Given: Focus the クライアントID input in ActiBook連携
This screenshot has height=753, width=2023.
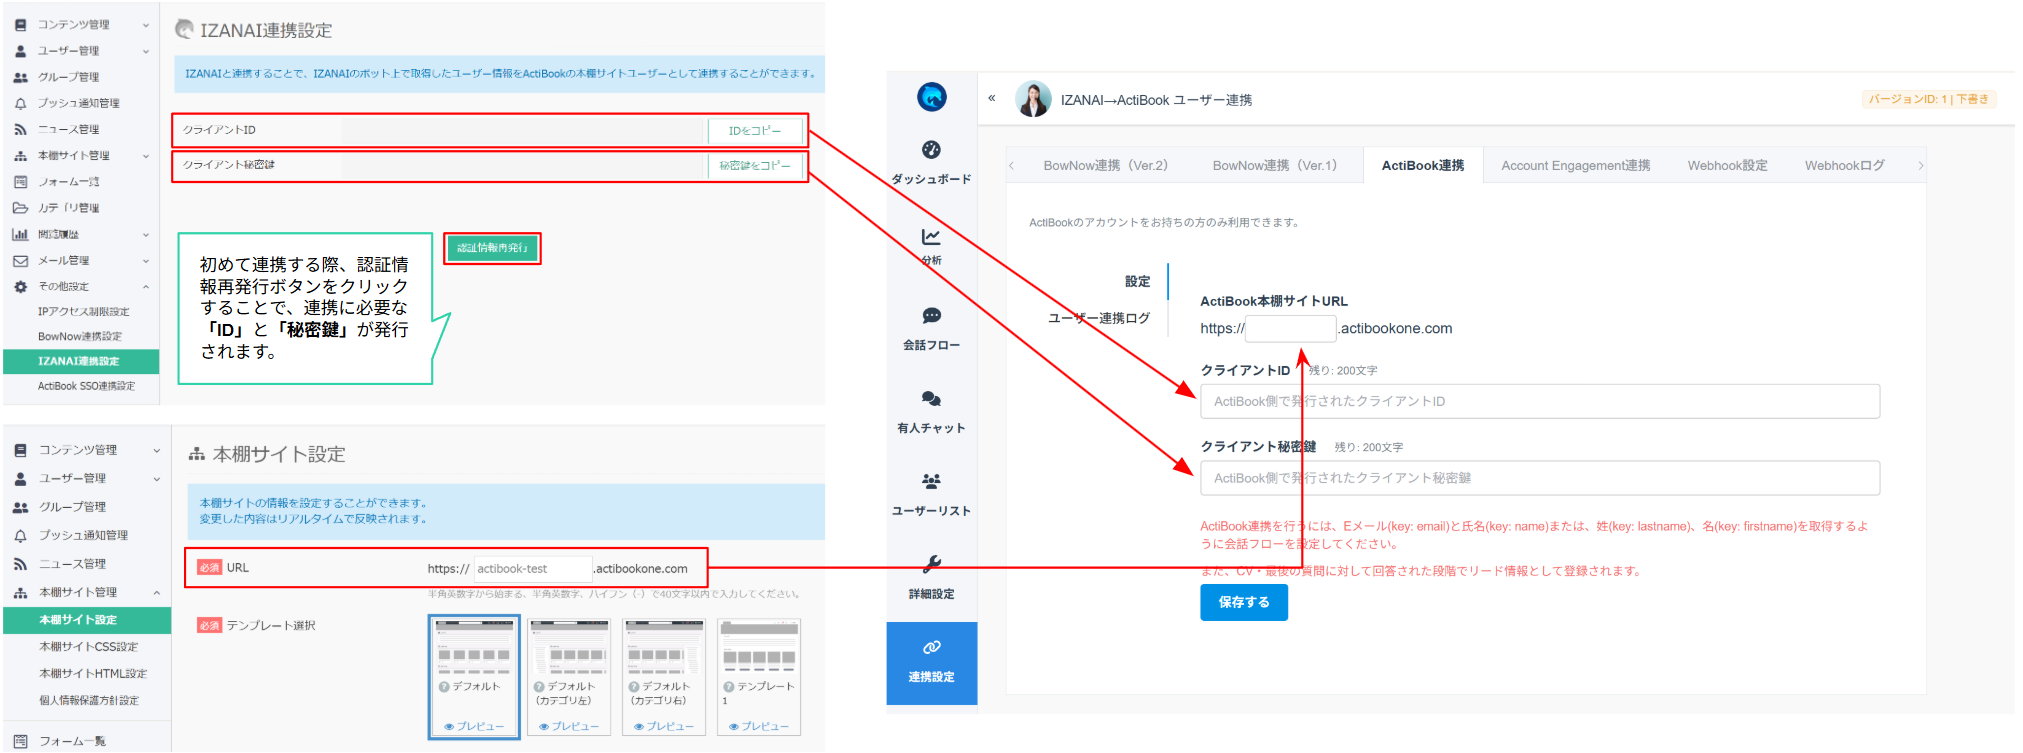Looking at the screenshot, I should 1540,401.
